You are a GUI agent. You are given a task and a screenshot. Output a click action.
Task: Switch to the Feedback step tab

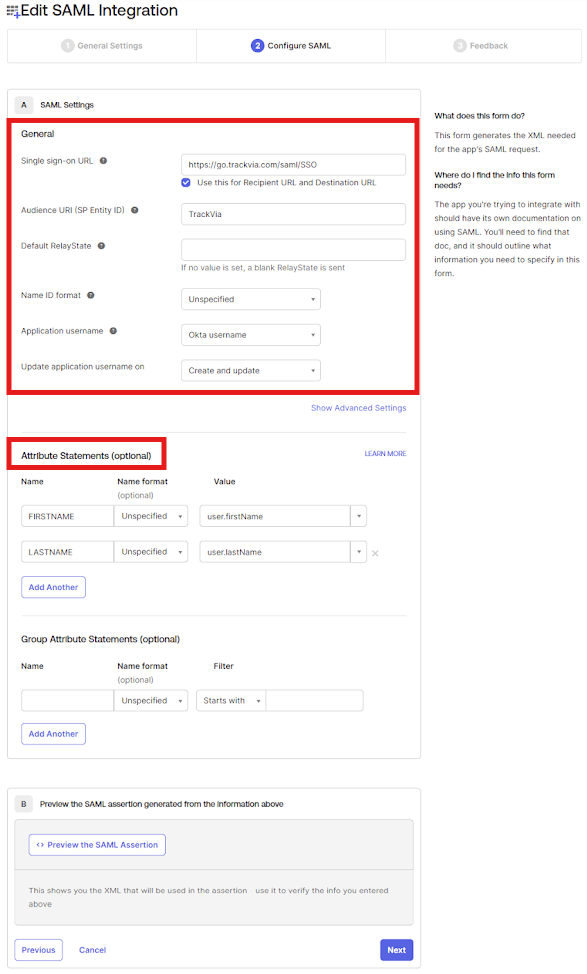[x=483, y=46]
